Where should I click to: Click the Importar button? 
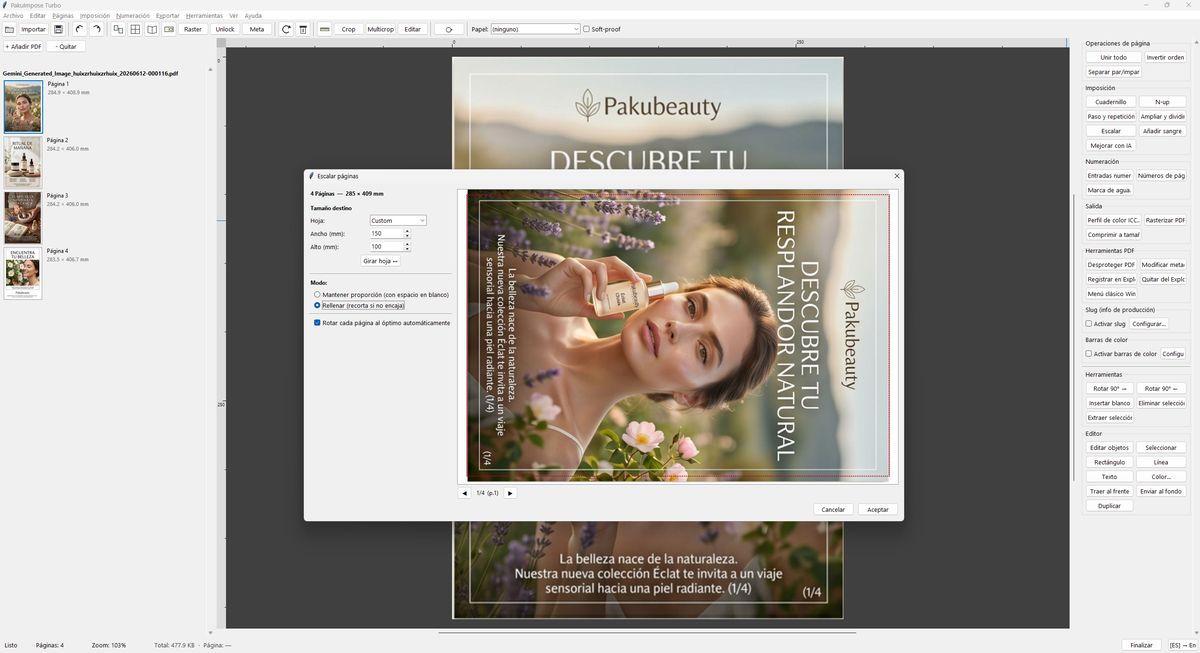coord(34,29)
